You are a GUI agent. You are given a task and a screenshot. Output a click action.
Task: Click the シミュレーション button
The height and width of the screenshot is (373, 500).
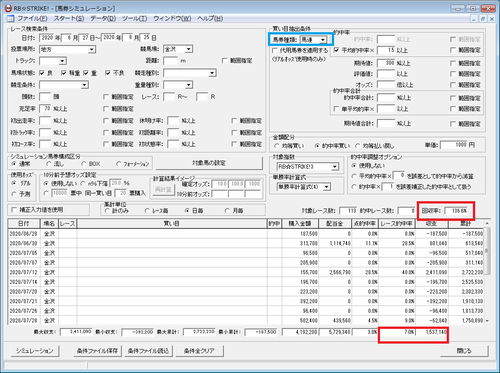[x=35, y=351]
